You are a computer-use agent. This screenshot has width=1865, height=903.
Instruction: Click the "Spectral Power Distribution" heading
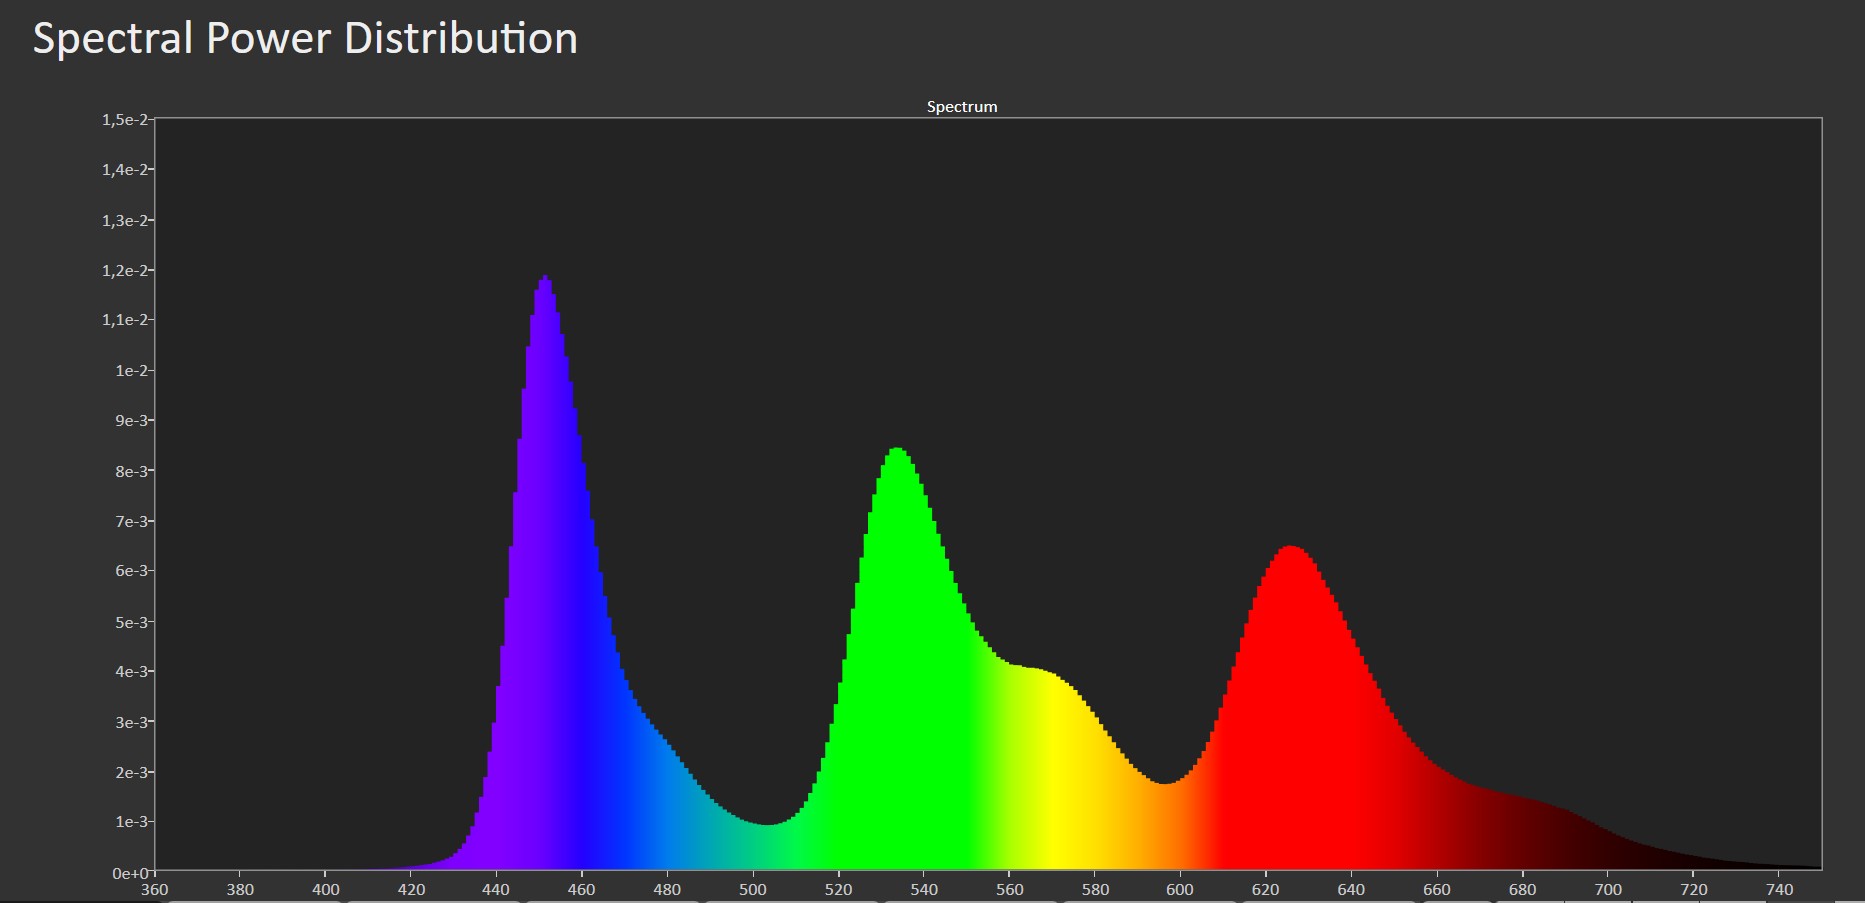tap(305, 40)
